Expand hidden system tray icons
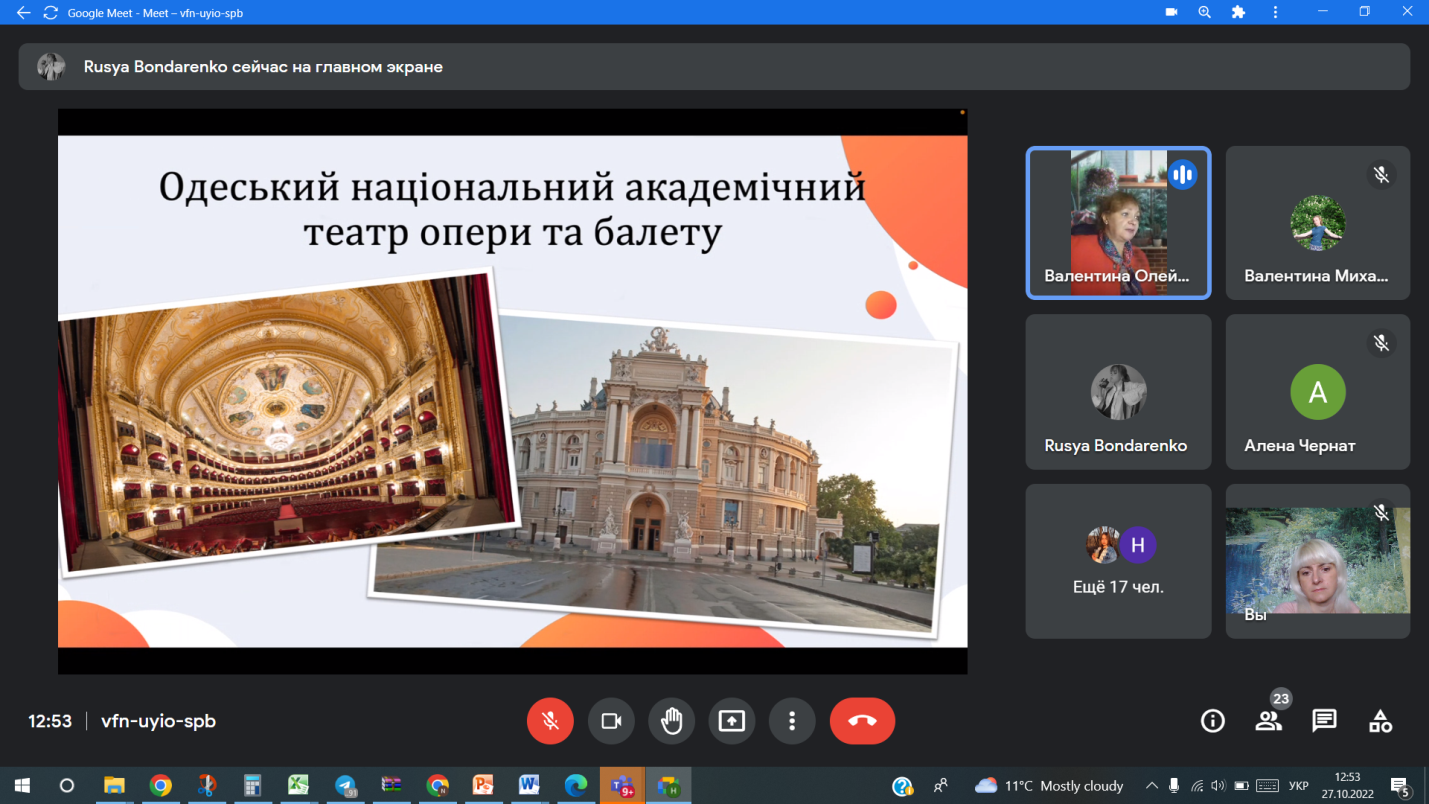1429x804 pixels. click(x=1151, y=786)
